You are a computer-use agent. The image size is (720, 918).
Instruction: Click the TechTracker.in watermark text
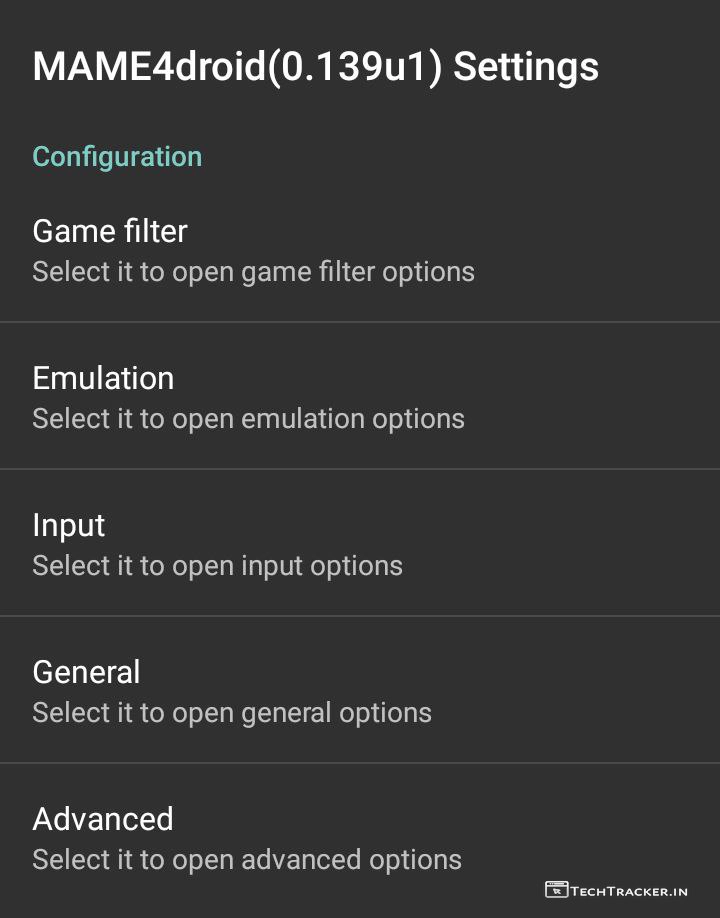point(630,890)
